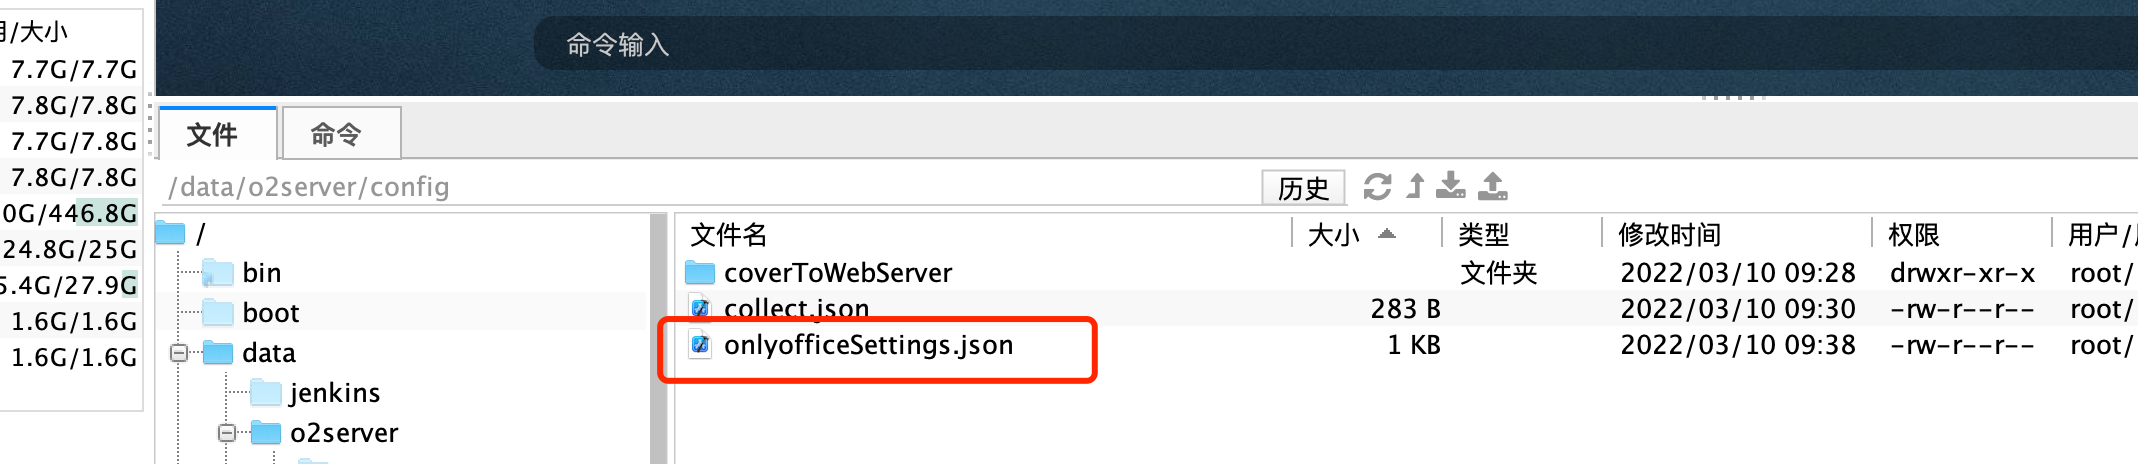Open the 历史 history button
Viewport: 2138px width, 464px height.
click(x=1303, y=188)
